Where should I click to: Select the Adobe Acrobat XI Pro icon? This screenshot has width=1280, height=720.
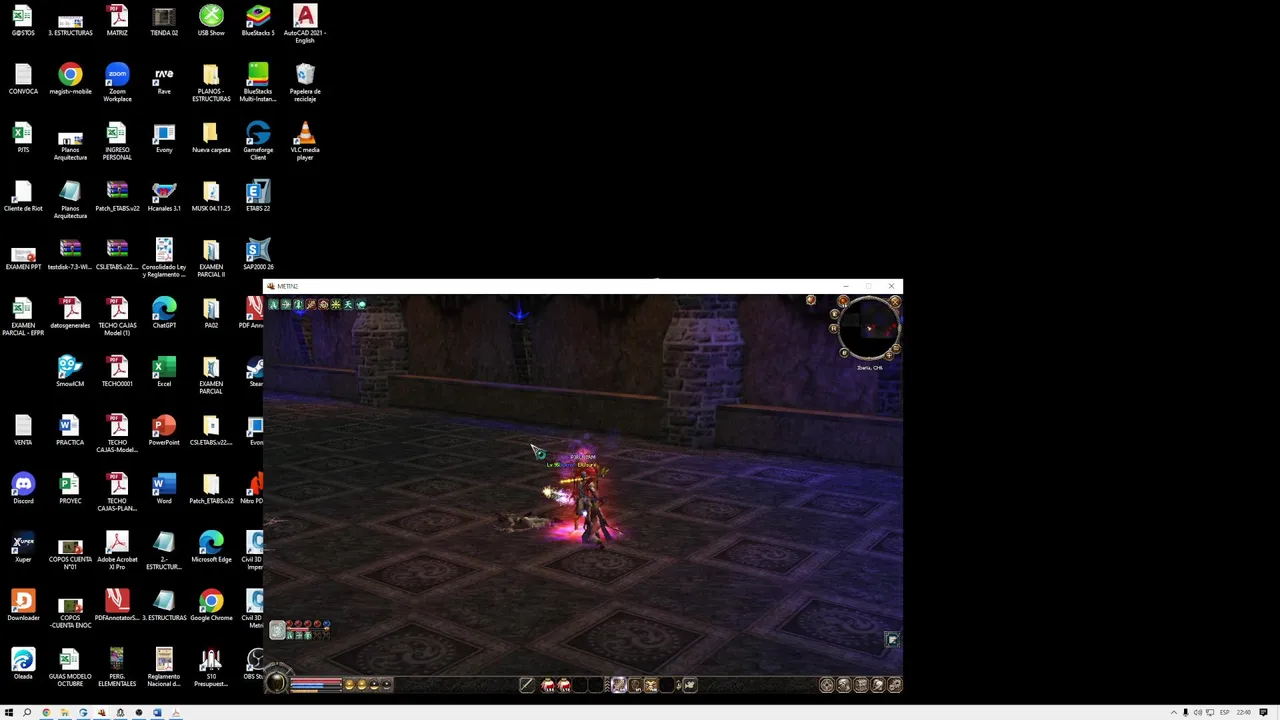(117, 551)
